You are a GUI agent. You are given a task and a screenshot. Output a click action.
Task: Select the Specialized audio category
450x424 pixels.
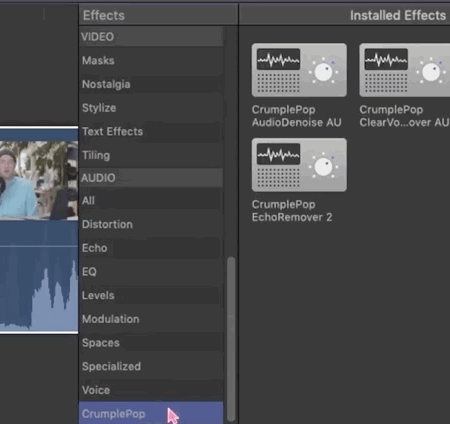click(x=151, y=366)
